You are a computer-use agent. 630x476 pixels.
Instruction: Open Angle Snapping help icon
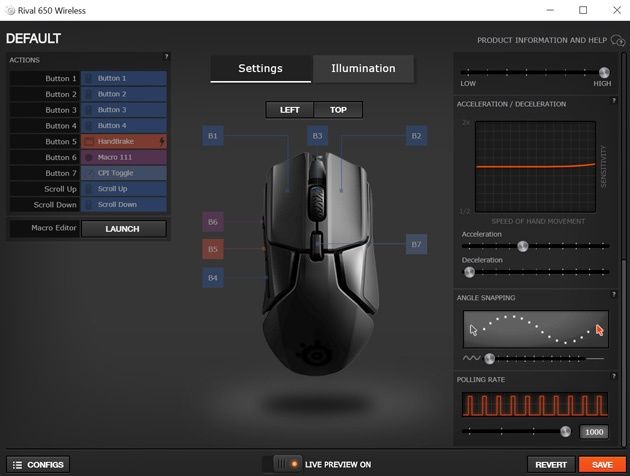(614, 294)
